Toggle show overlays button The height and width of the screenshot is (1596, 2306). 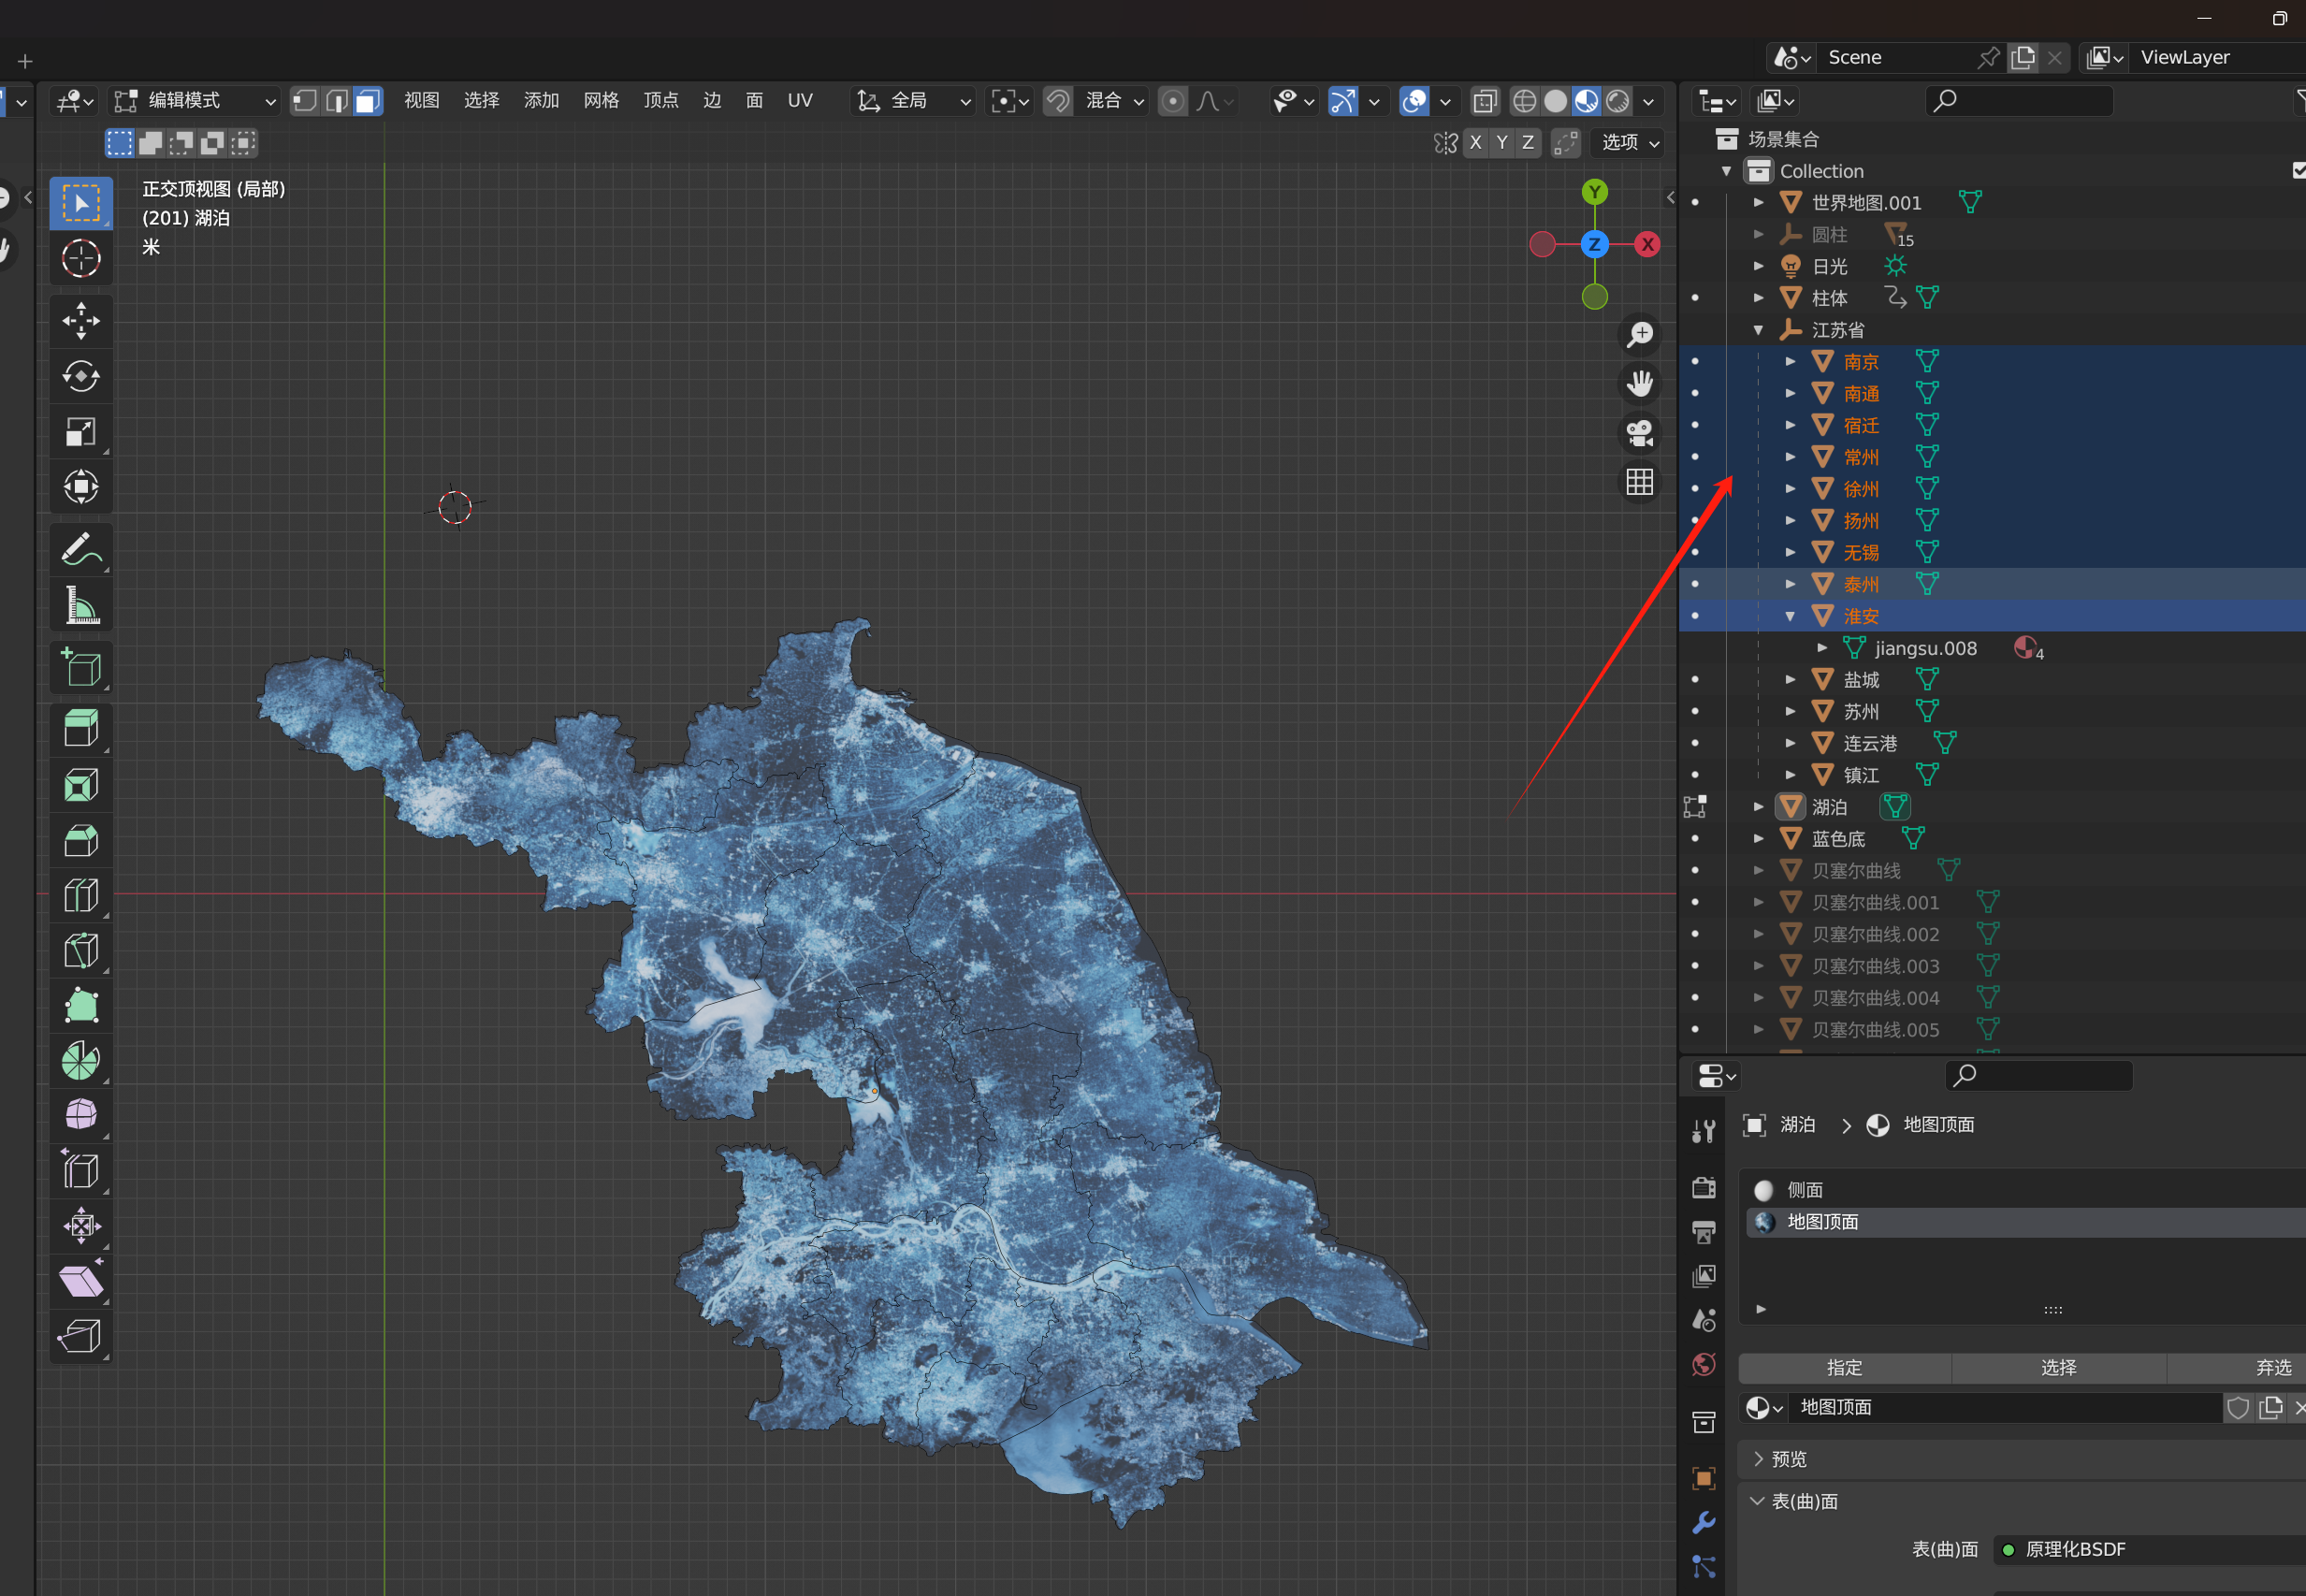click(x=1414, y=101)
